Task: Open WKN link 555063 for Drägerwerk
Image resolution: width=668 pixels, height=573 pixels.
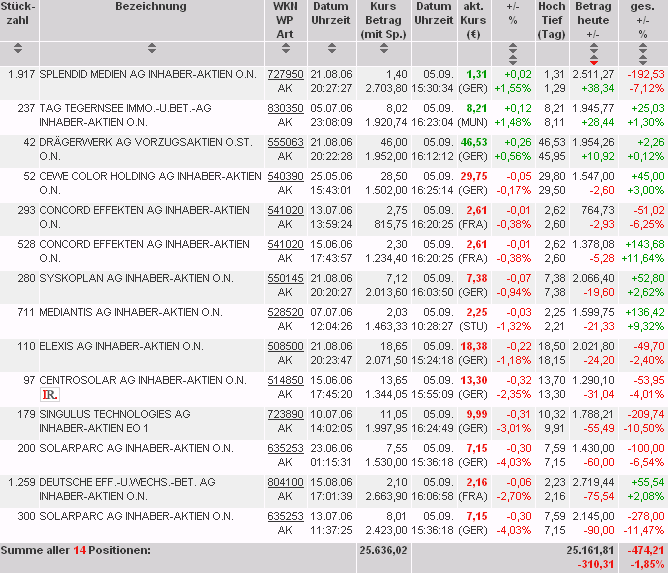Action: coord(285,142)
